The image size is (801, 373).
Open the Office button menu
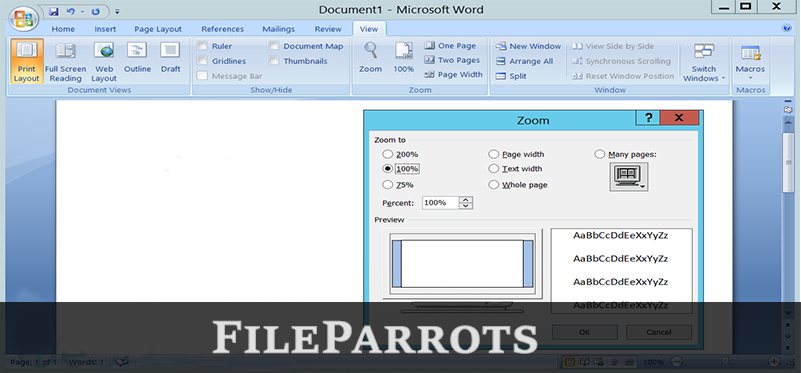coord(23,18)
